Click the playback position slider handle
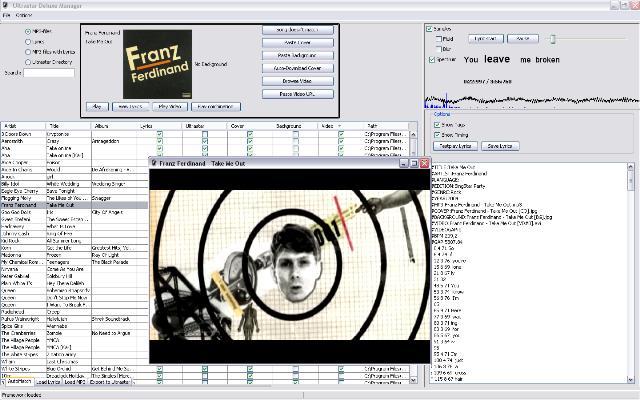This screenshot has width=640, height=400. [x=553, y=39]
